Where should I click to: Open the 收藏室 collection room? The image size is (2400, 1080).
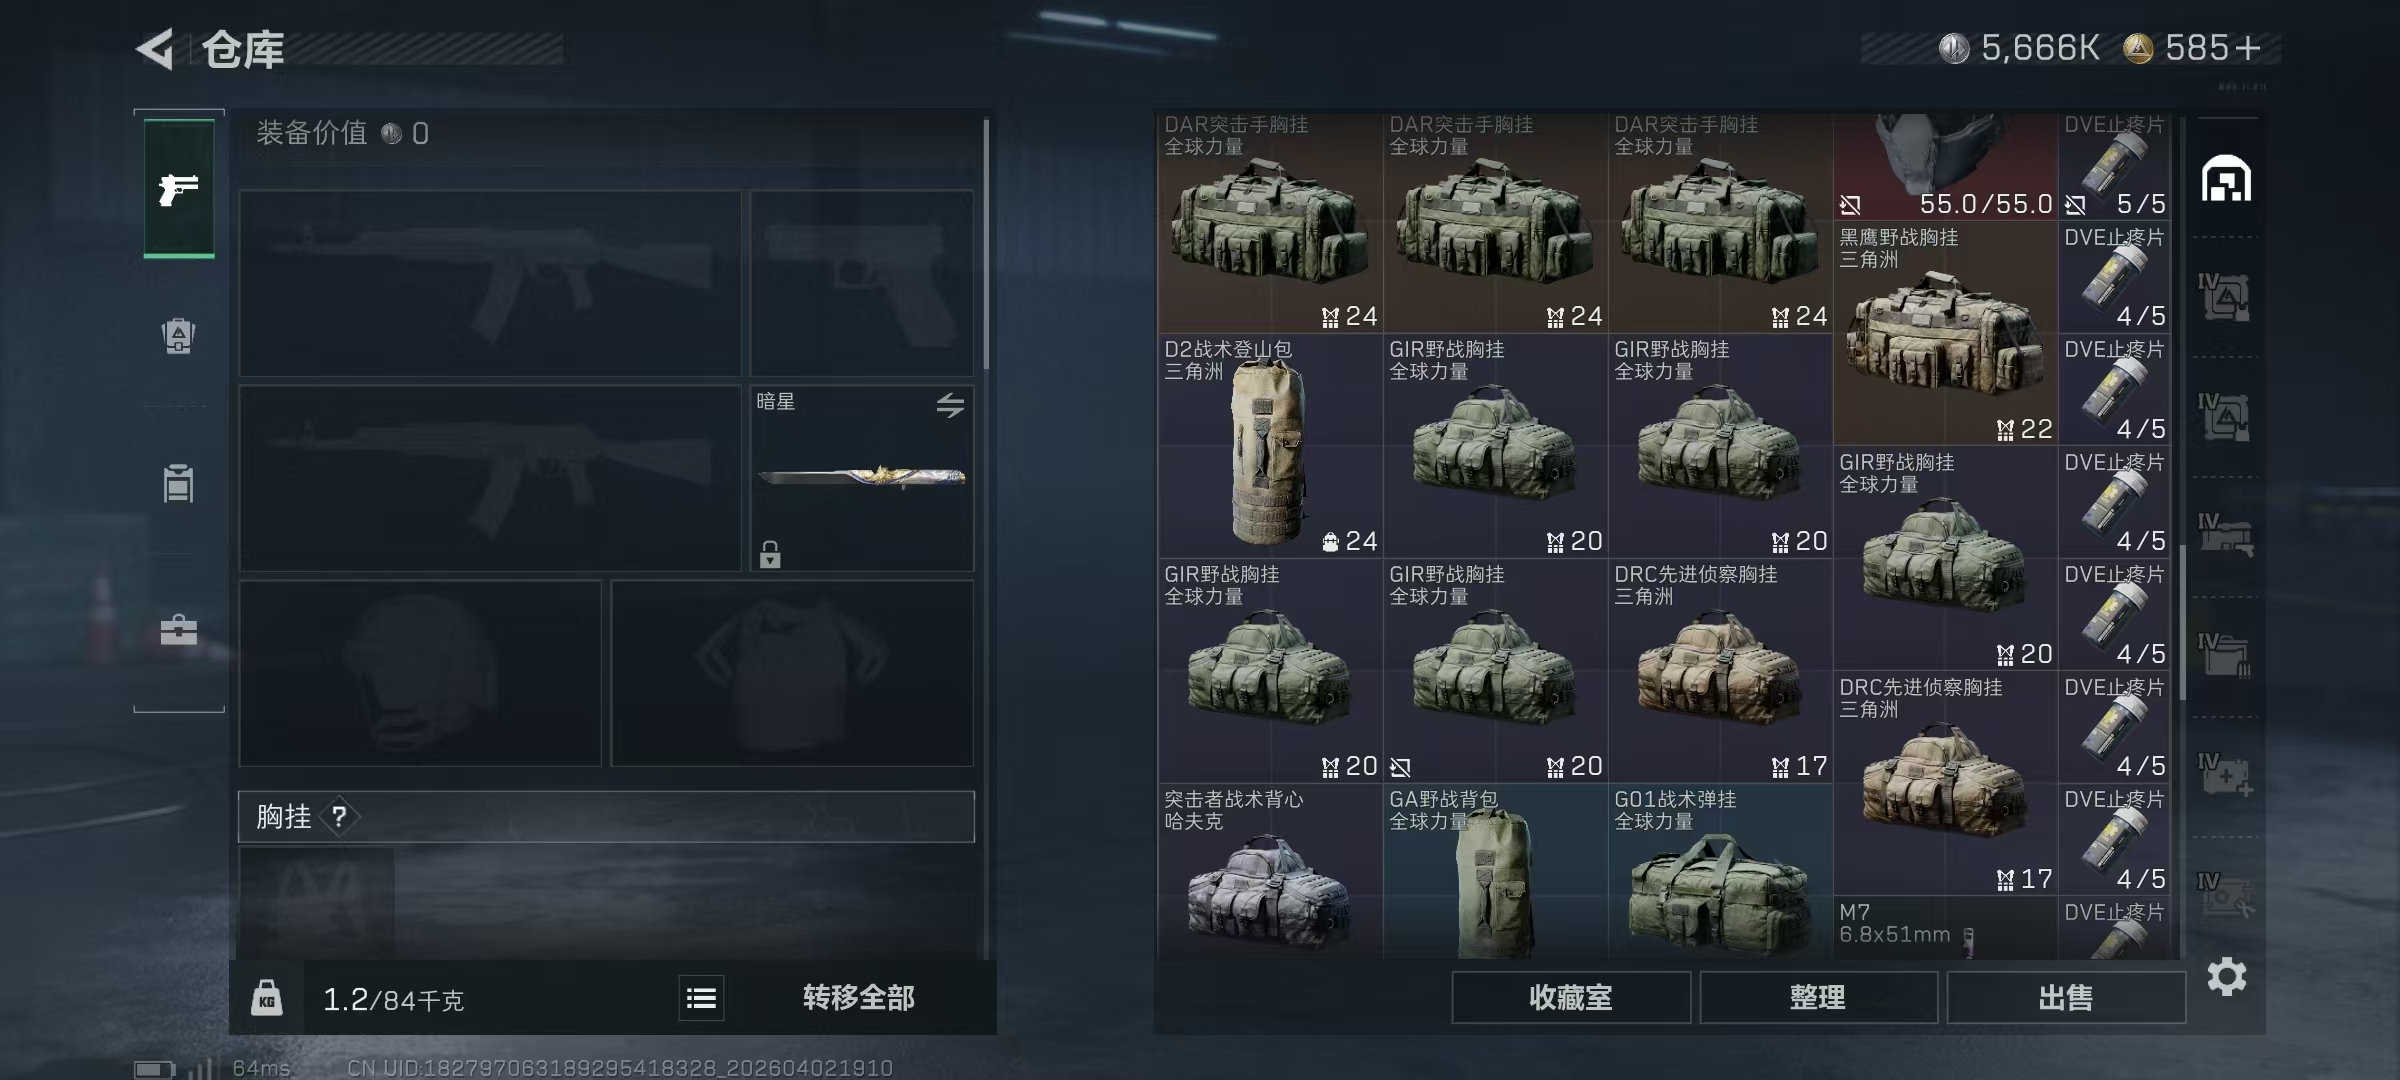[x=1571, y=998]
